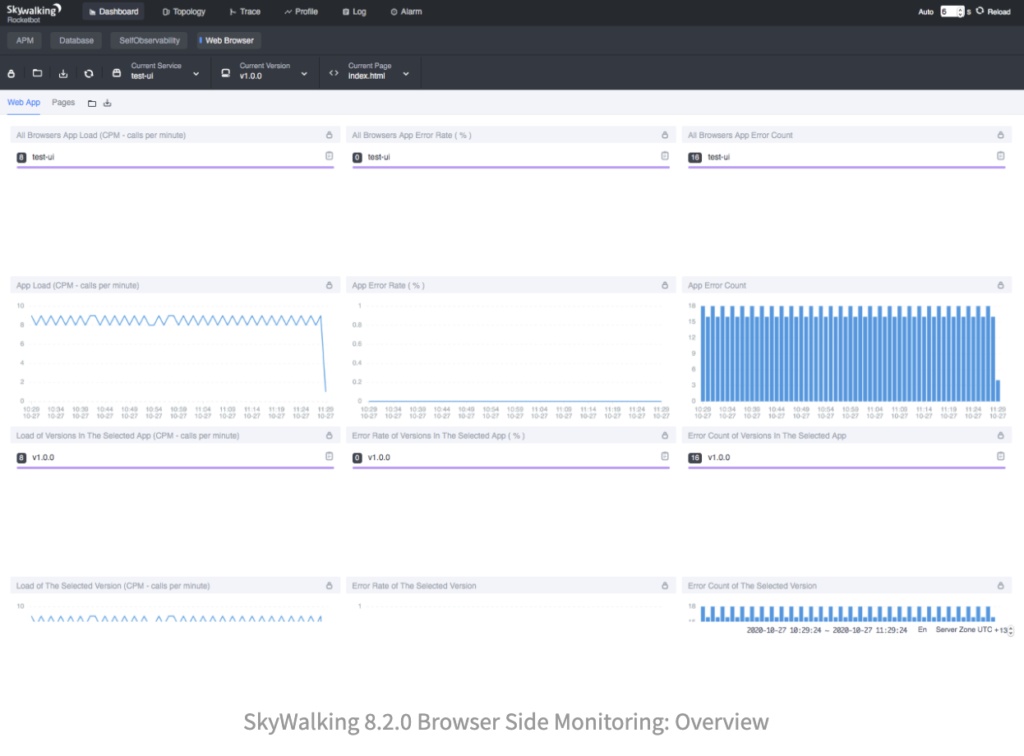Screen dimensions: 1024x756
Task: Click the refresh icon in dark toolbar
Action: coord(89,73)
